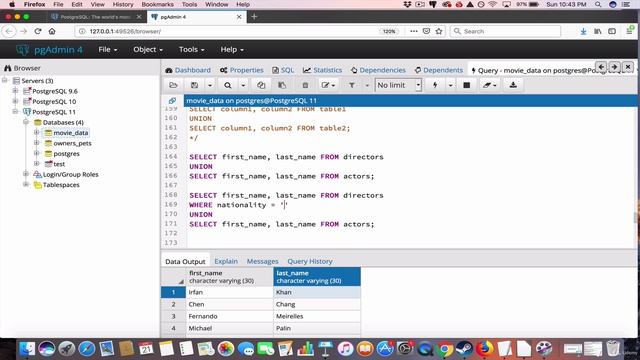Open the Query History tab
640x360 pixels.
310,261
